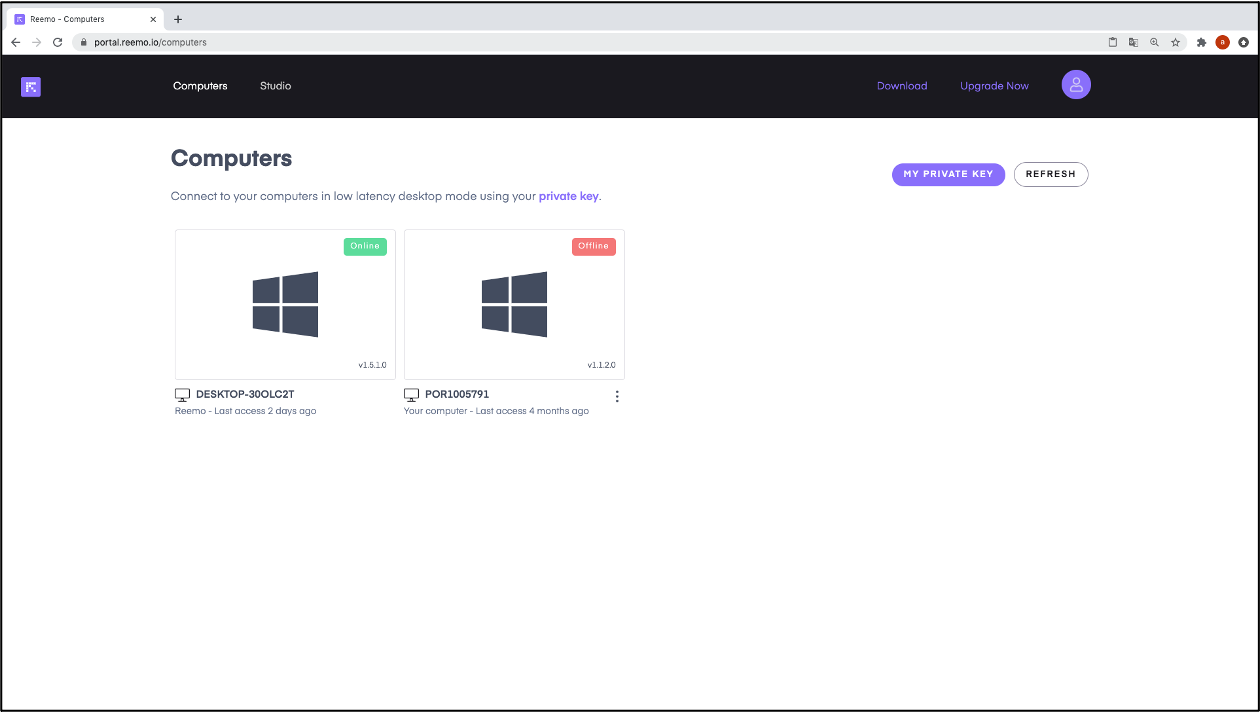This screenshot has height=712, width=1260.
Task: Click the DESKTOP-30OLC2T computer name
Action: pyautogui.click(x=245, y=395)
